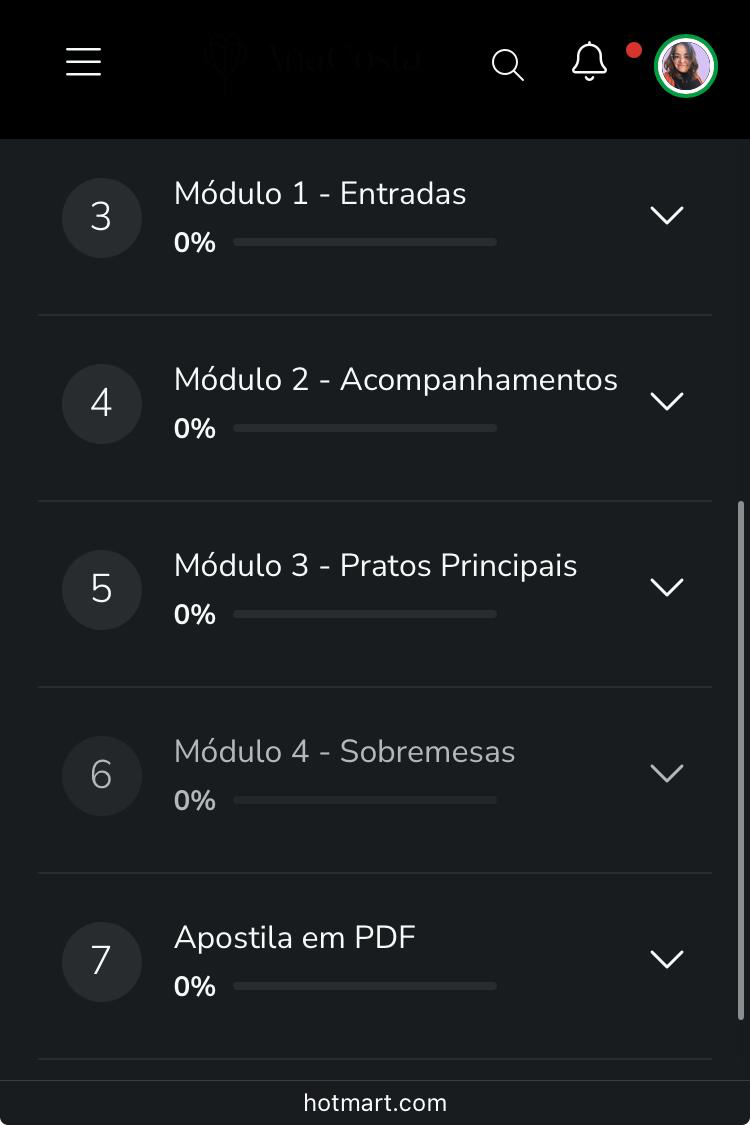Click the search magnifier icon
This screenshot has width=750, height=1125.
[x=508, y=65]
